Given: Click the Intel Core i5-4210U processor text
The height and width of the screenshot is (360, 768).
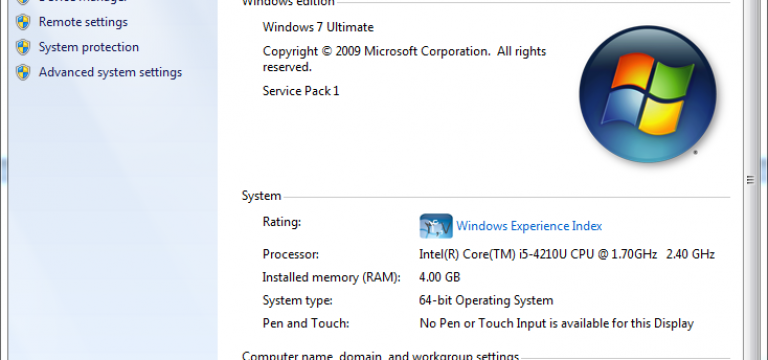Looking at the screenshot, I should coord(567,254).
